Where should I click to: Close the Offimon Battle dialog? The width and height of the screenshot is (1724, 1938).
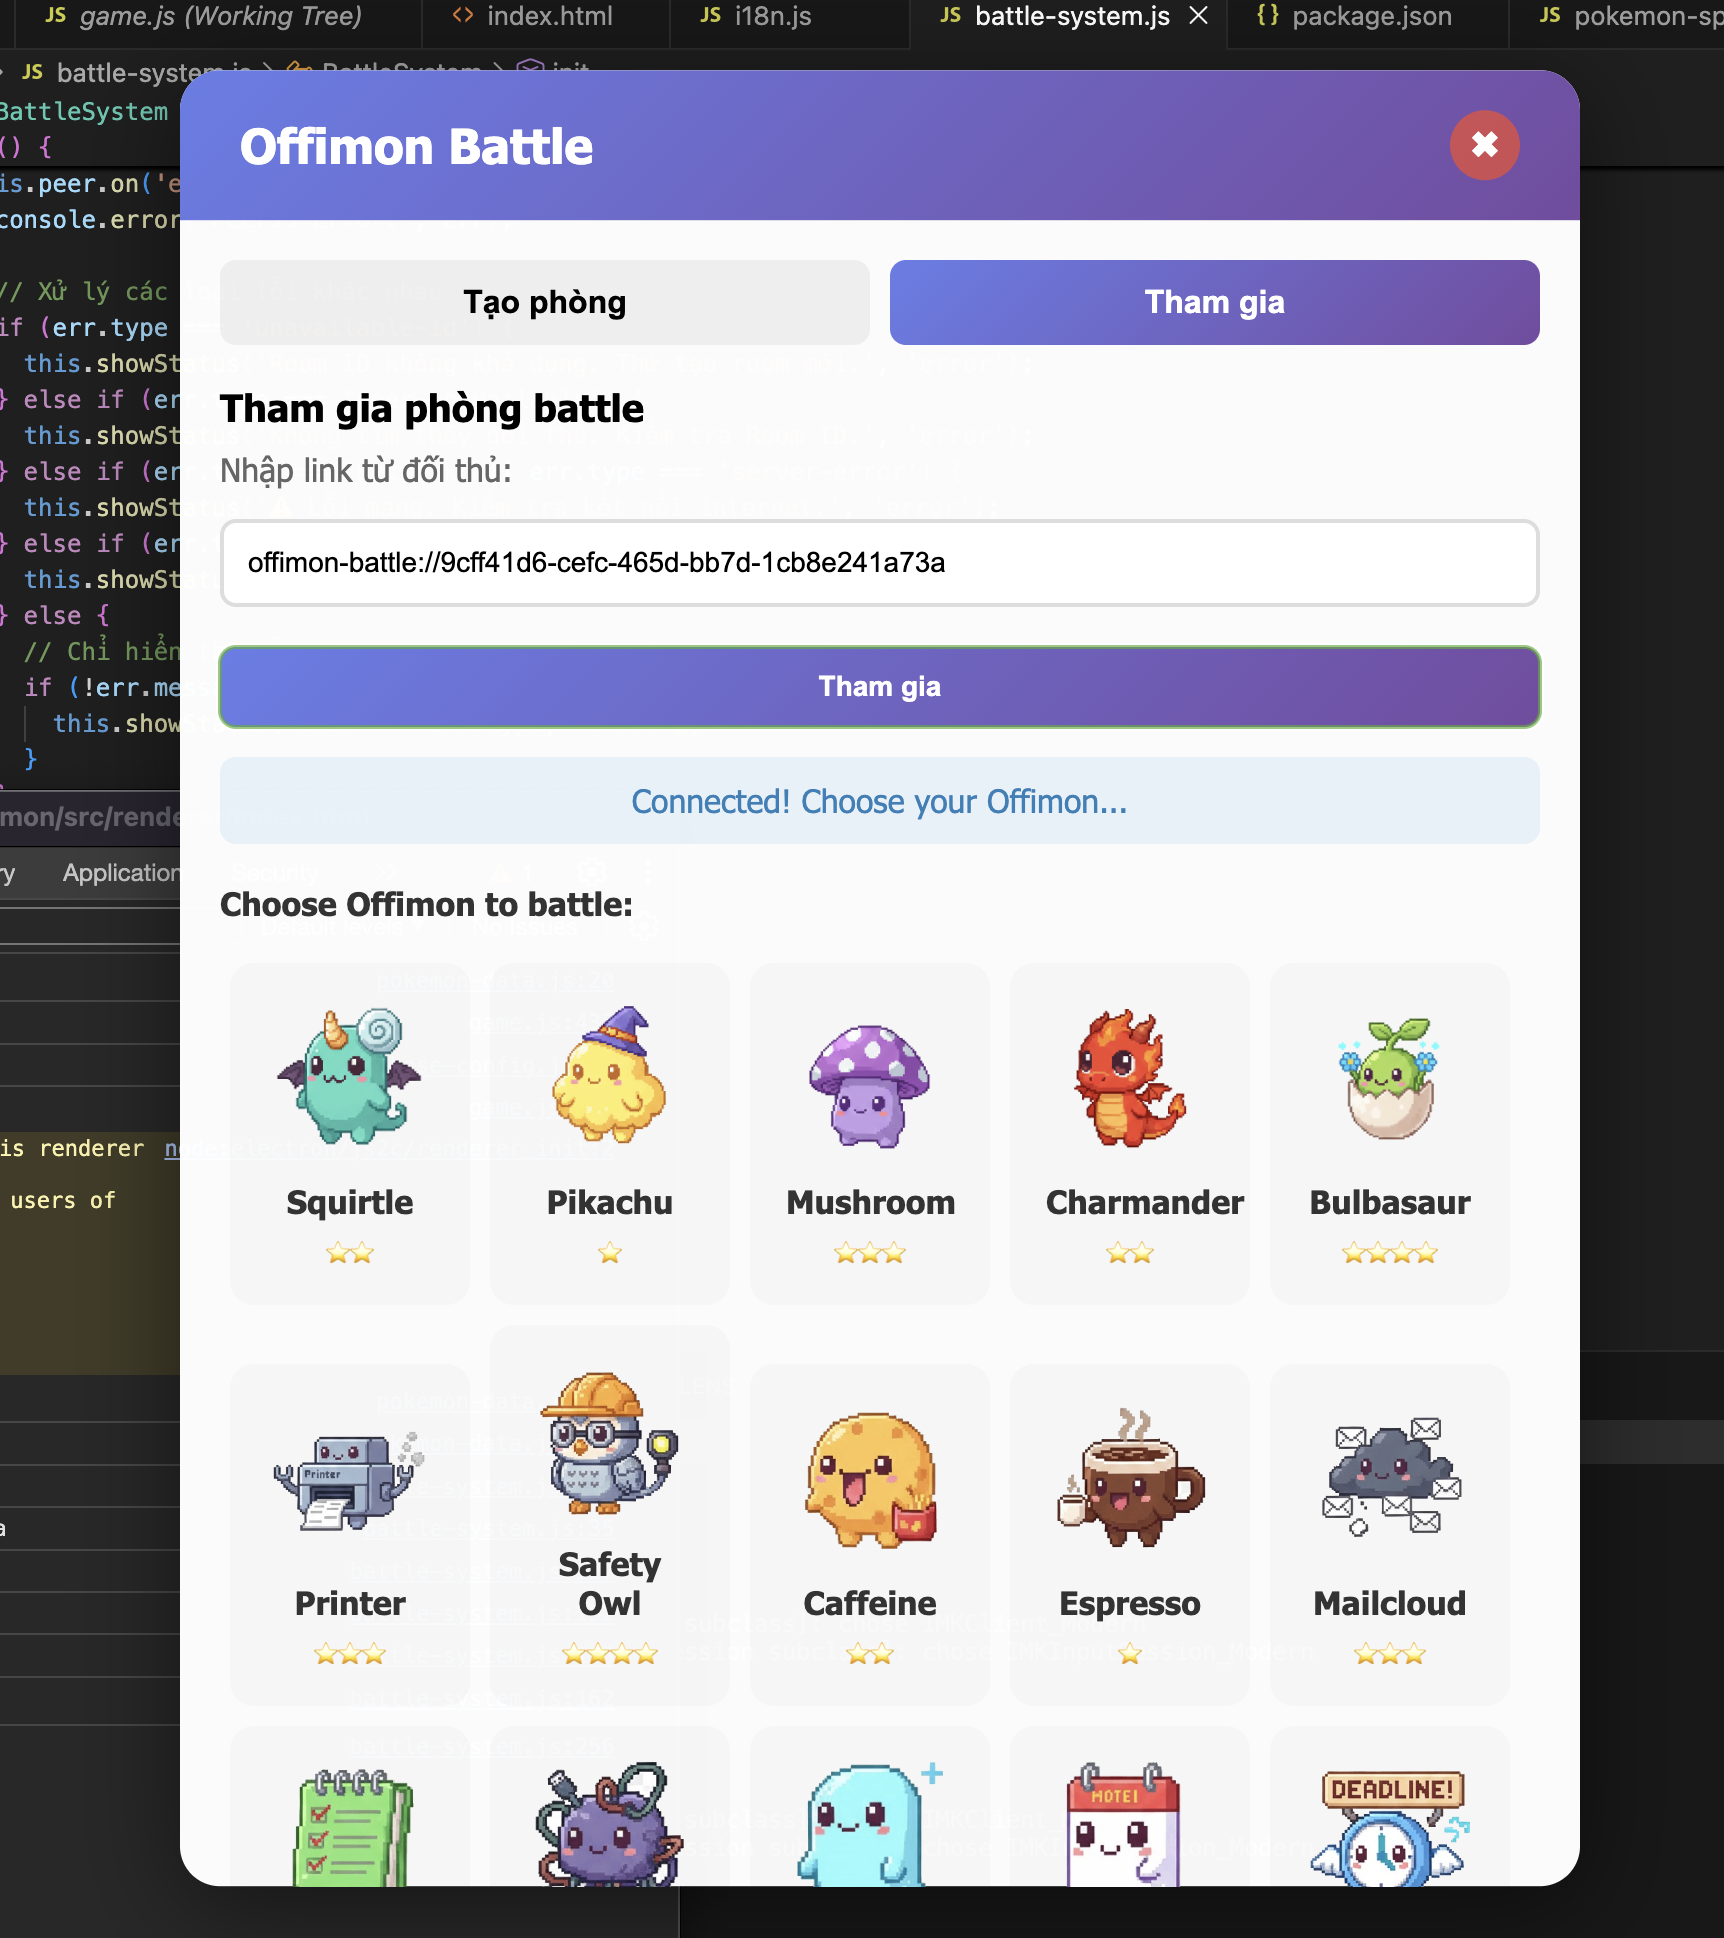pos(1484,145)
